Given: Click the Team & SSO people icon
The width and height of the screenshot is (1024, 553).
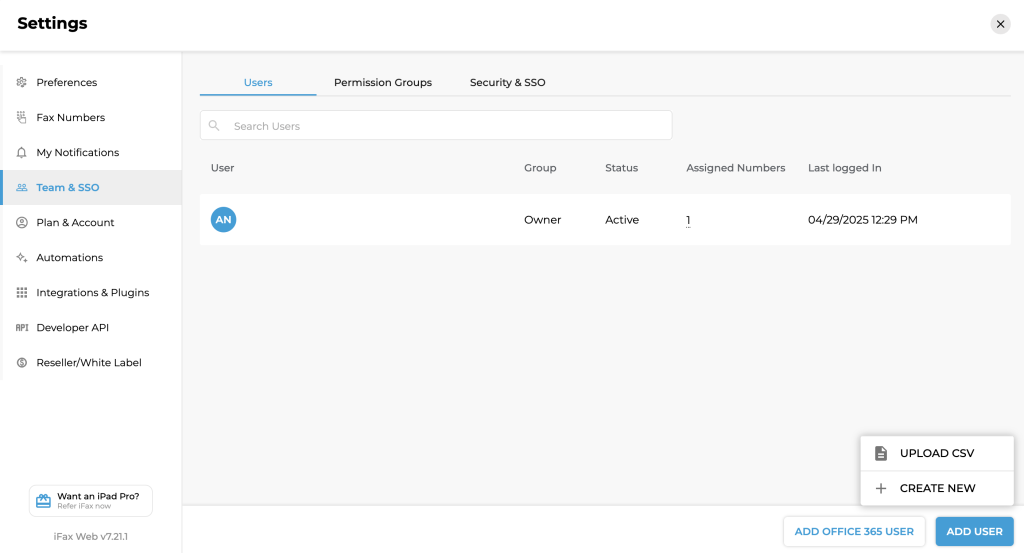Looking at the screenshot, I should pos(22,187).
